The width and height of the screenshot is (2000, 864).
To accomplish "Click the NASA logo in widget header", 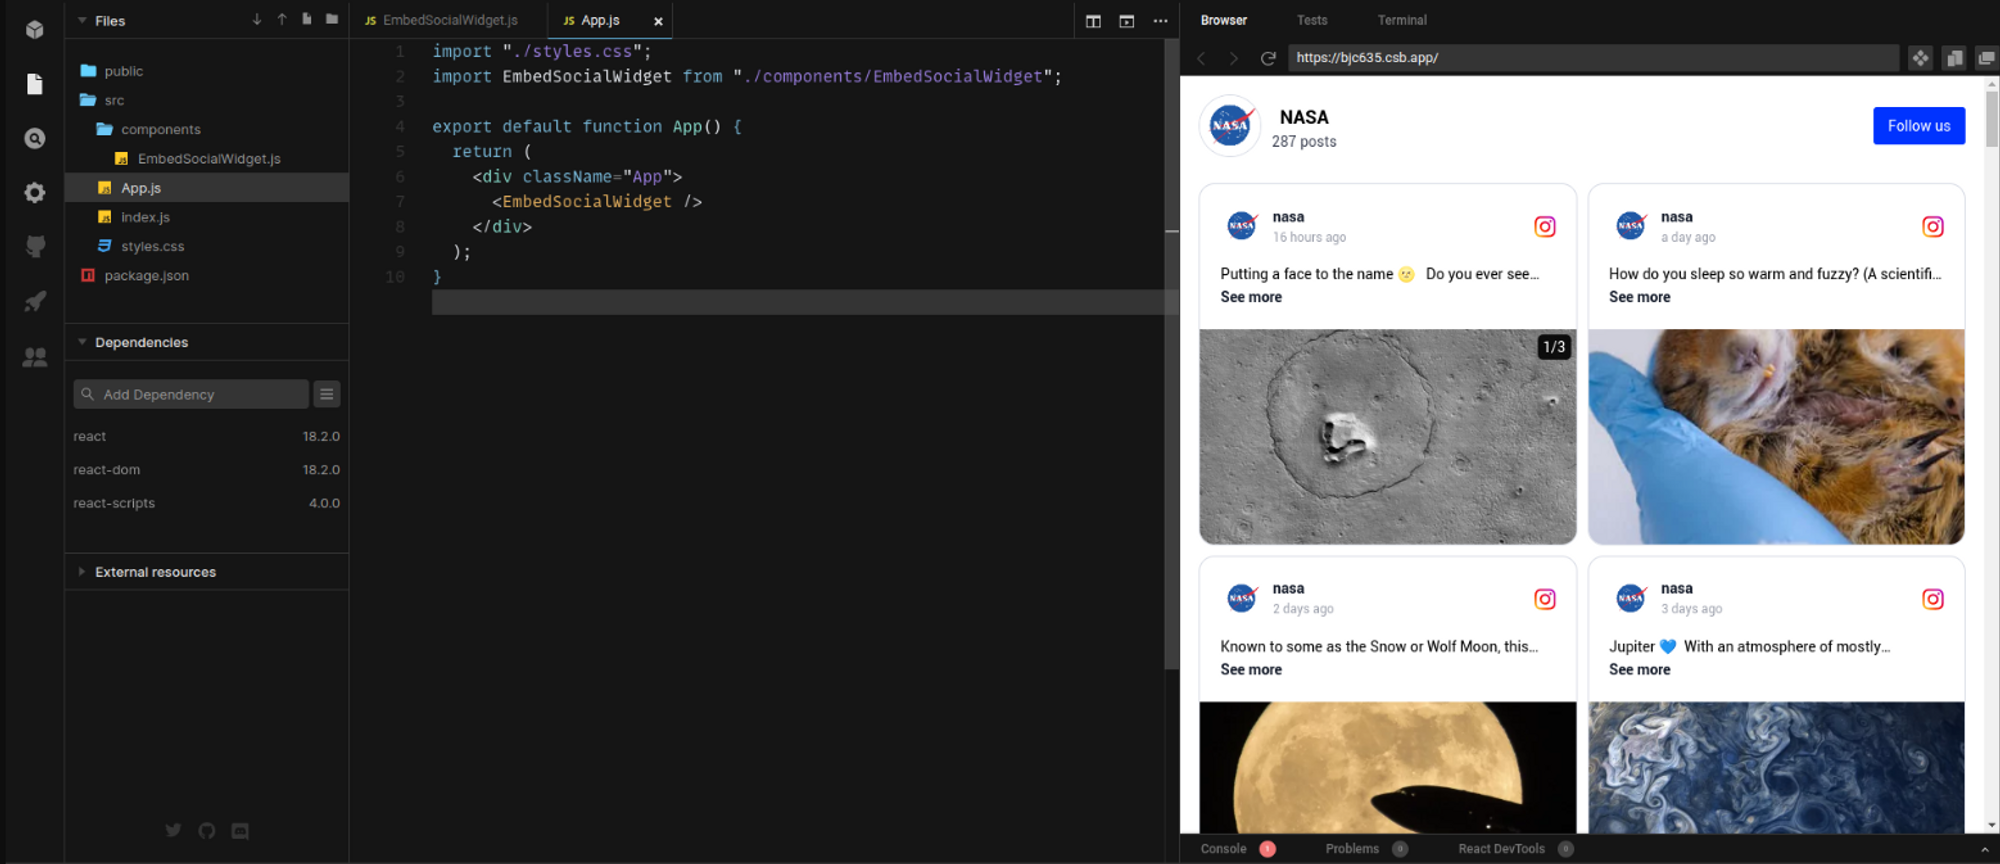I will [1229, 126].
